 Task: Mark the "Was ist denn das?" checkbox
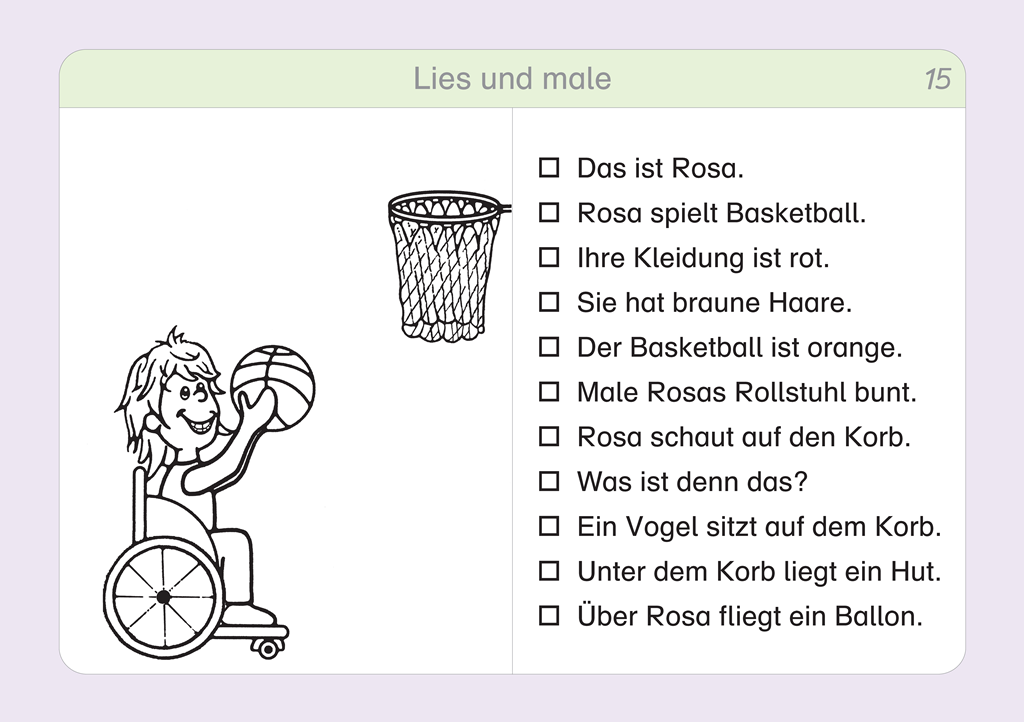pyautogui.click(x=549, y=482)
